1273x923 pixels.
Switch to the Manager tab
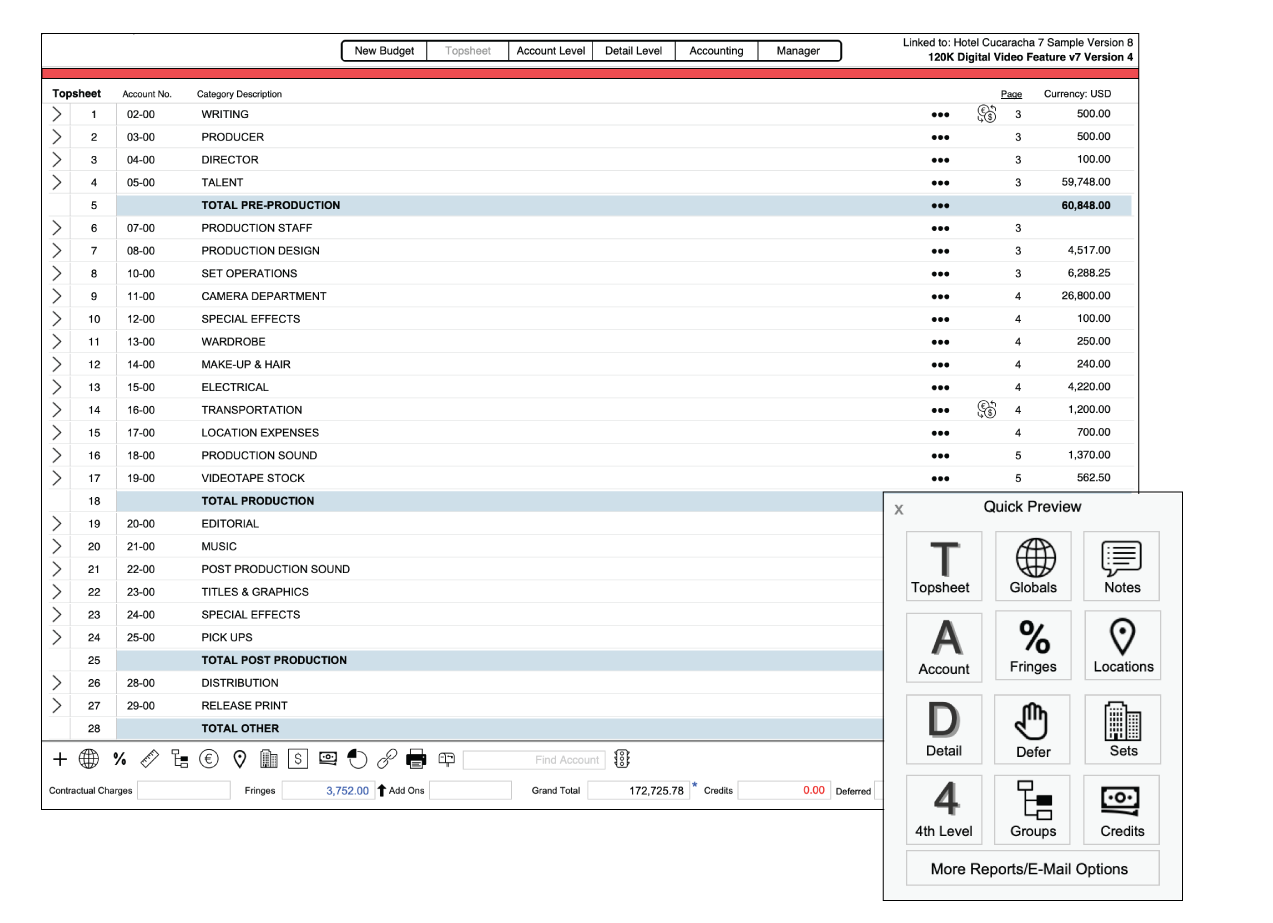(x=800, y=50)
